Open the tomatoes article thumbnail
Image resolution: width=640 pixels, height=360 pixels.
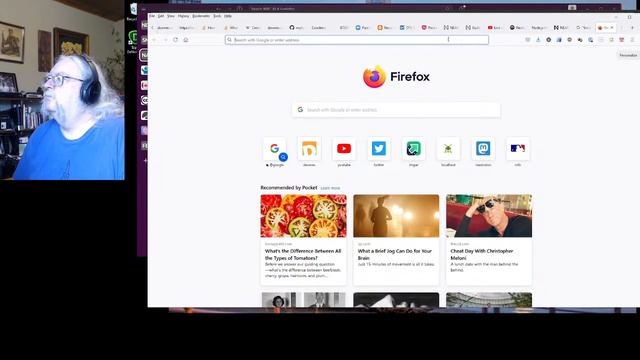[304, 216]
